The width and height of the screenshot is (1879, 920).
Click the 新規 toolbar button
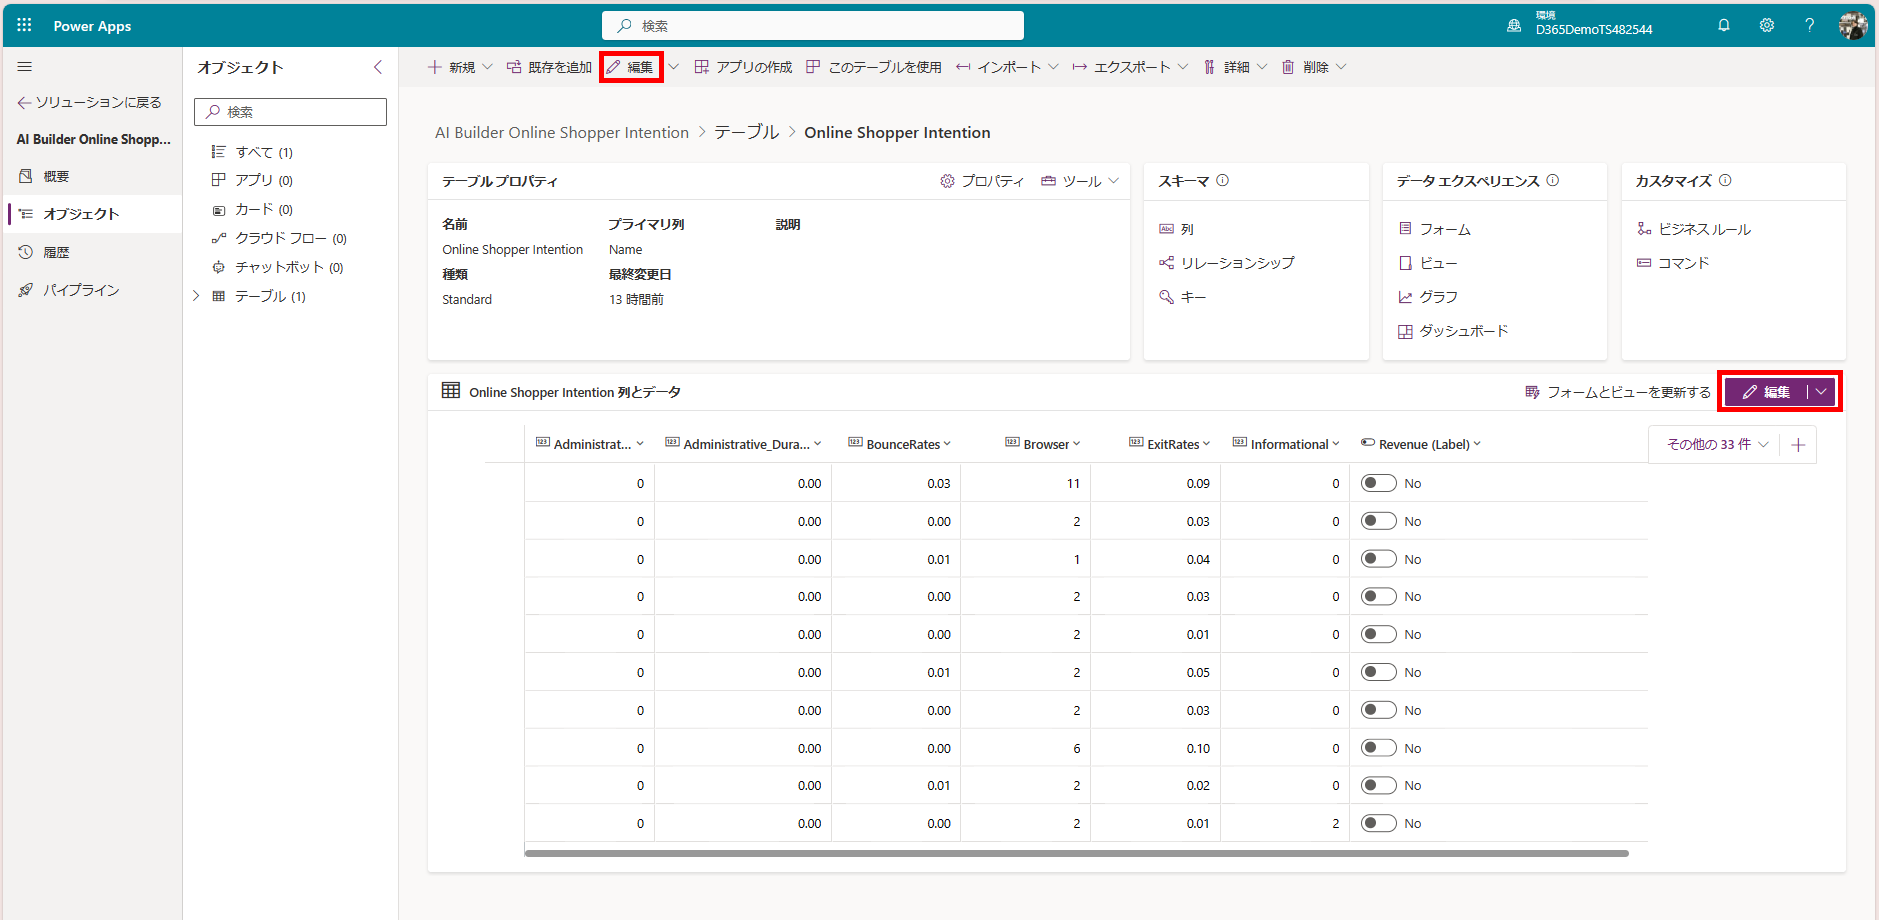click(x=452, y=67)
